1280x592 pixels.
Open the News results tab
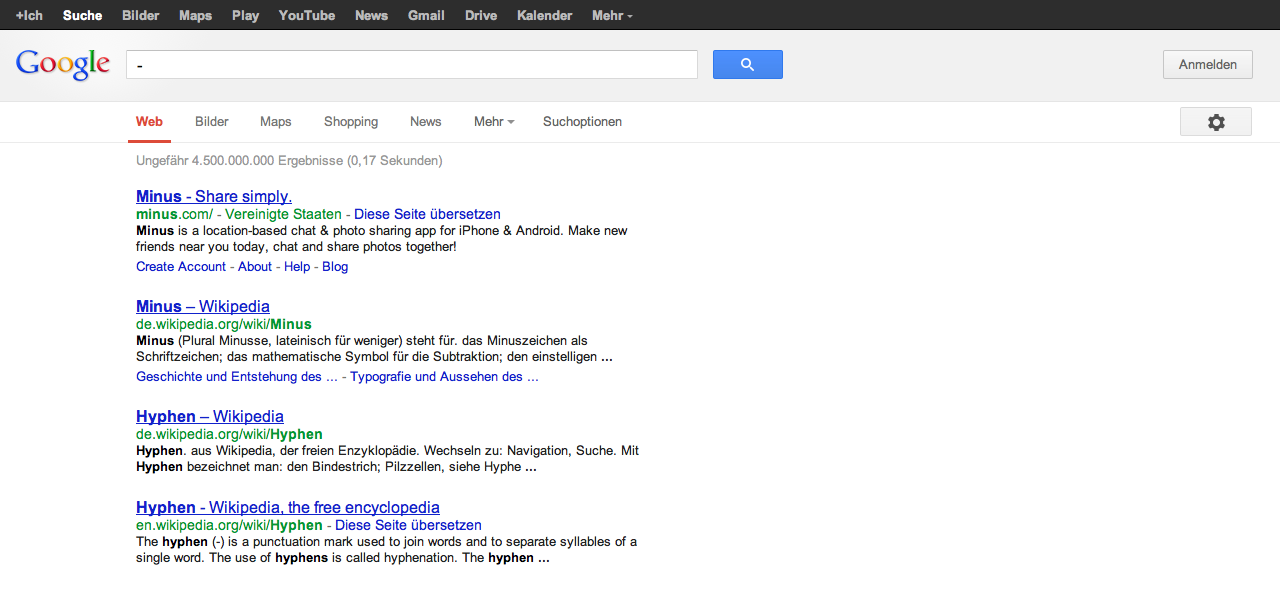(425, 122)
